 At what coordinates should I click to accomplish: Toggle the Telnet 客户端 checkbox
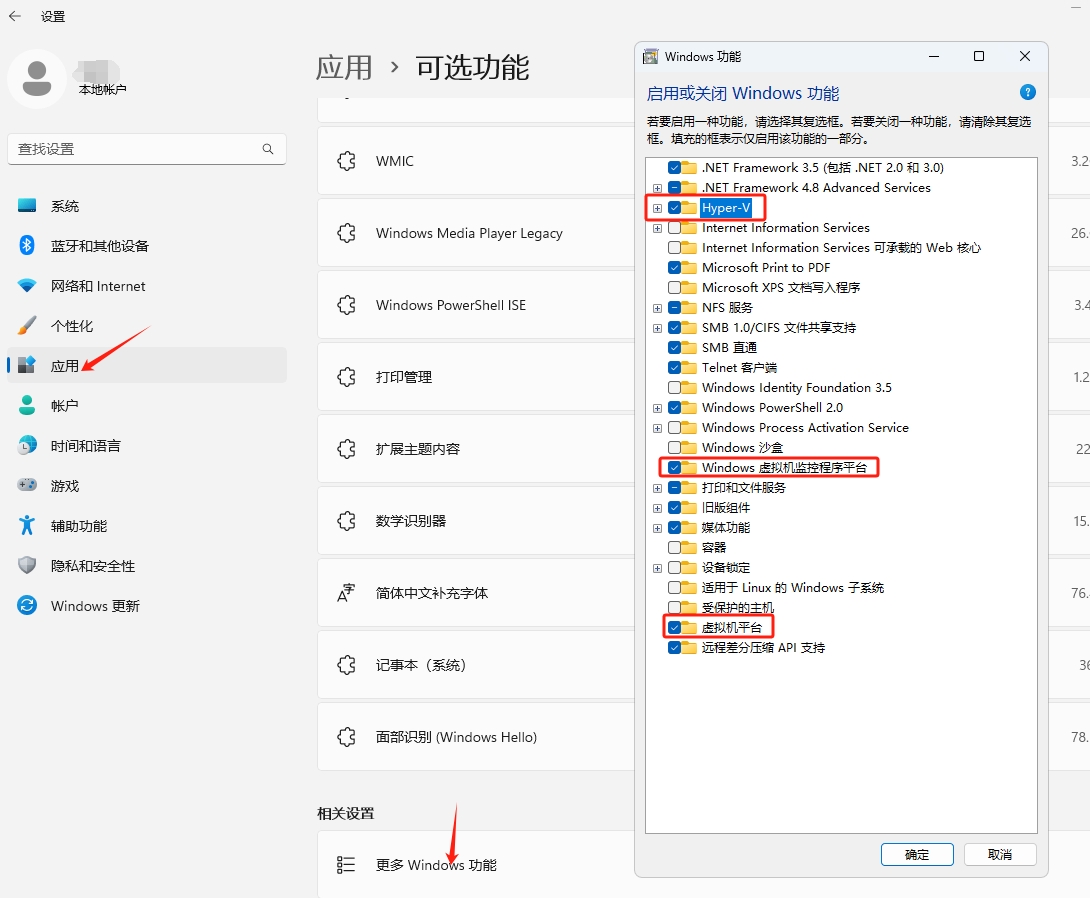coord(674,368)
